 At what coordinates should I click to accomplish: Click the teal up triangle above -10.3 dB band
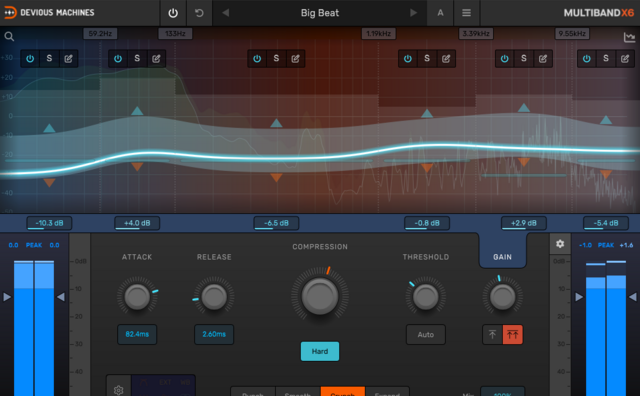pos(49,128)
